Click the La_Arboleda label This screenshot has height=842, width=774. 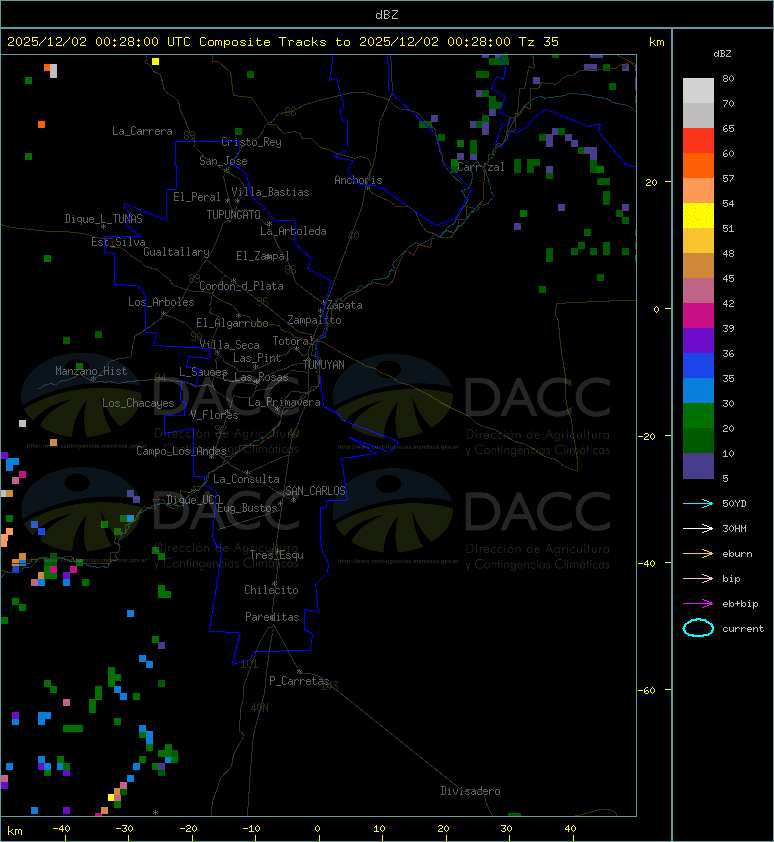tap(293, 231)
